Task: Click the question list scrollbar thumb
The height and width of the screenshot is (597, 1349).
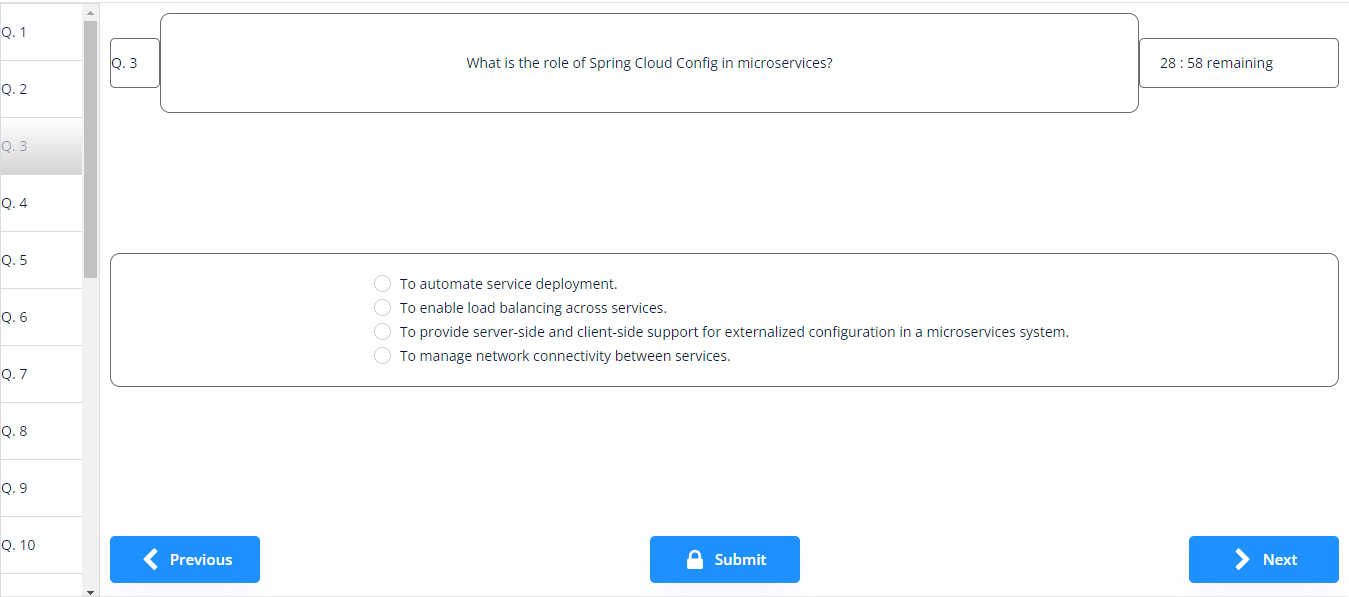Action: [90, 150]
